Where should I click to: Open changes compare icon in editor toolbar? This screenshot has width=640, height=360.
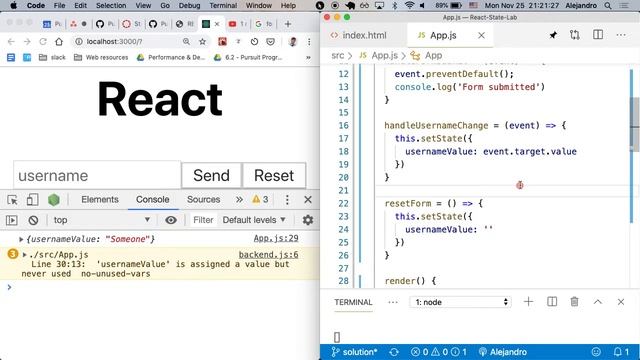pyautogui.click(x=575, y=35)
